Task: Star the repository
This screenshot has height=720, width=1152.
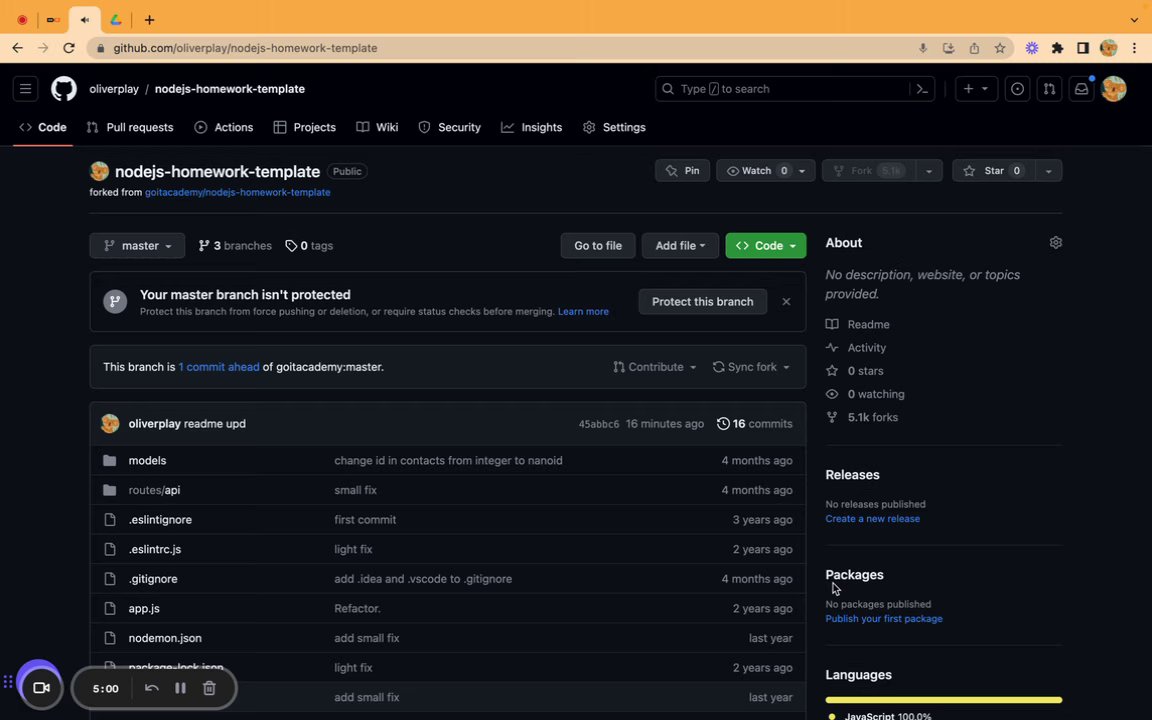Action: (x=993, y=170)
